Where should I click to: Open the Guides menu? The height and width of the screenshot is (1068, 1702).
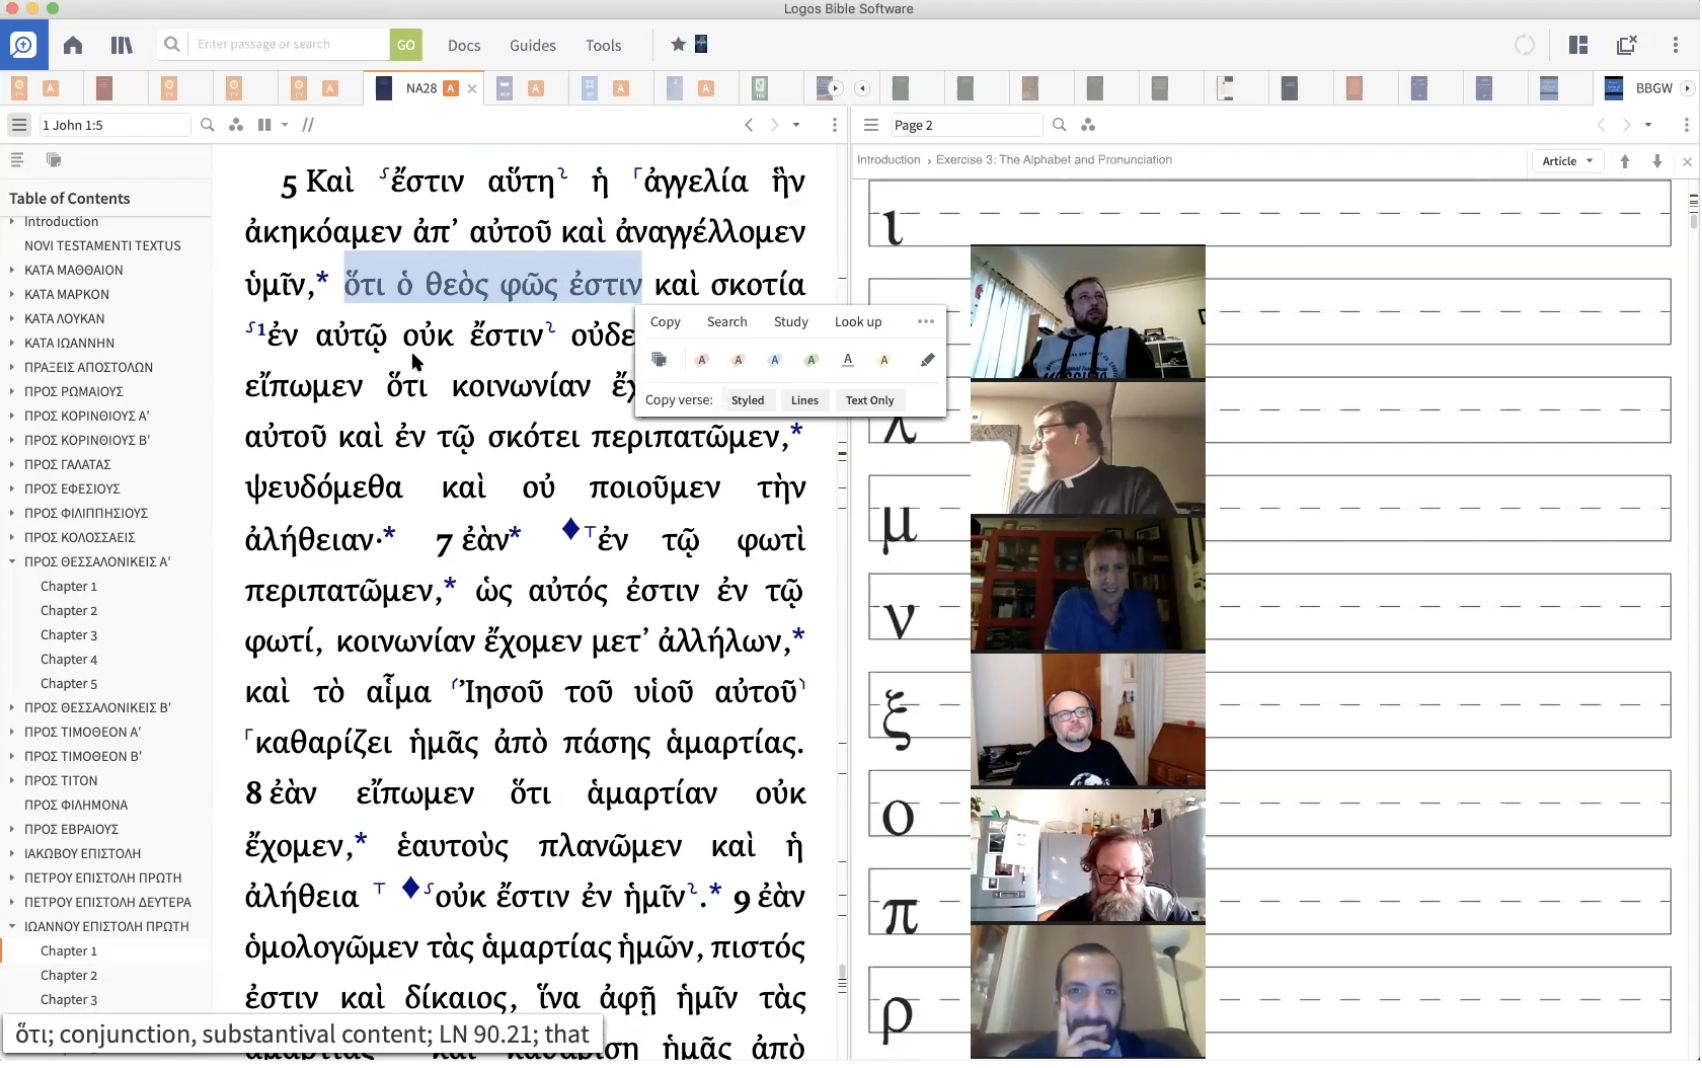point(532,45)
